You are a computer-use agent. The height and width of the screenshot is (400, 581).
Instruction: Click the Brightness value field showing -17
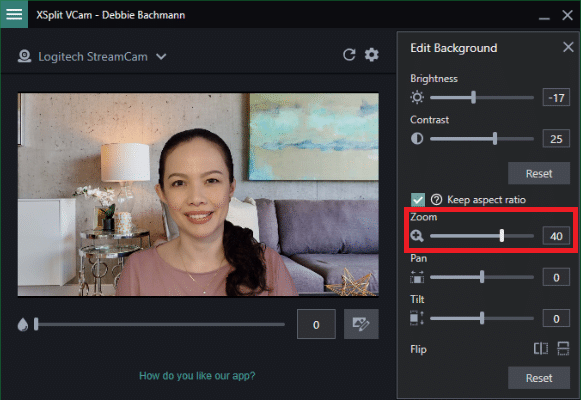556,97
